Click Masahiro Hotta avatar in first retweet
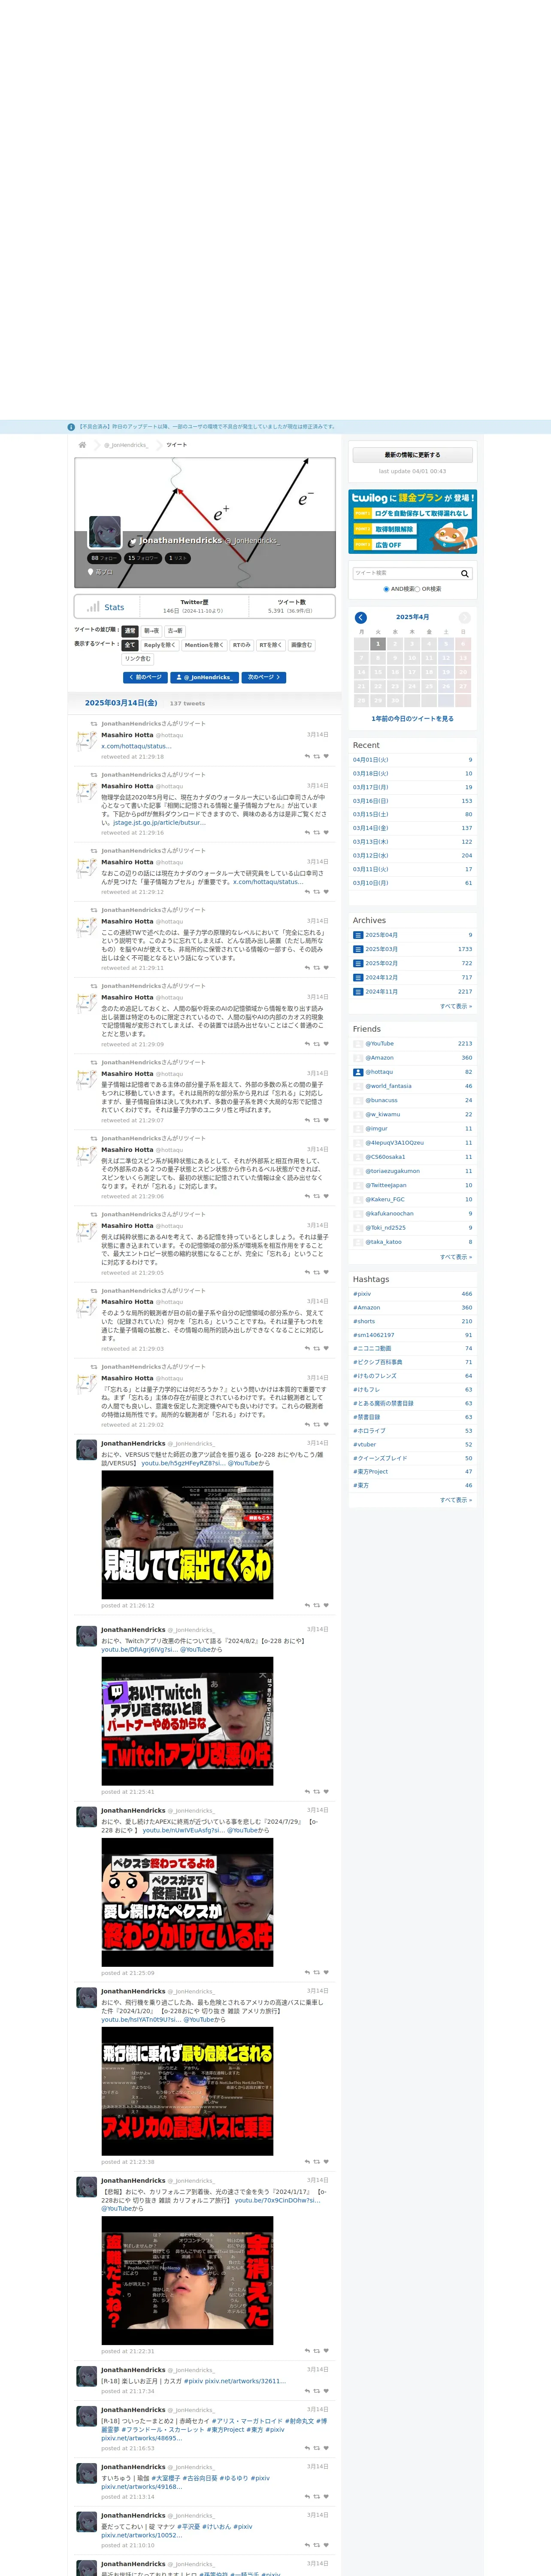 (87, 741)
